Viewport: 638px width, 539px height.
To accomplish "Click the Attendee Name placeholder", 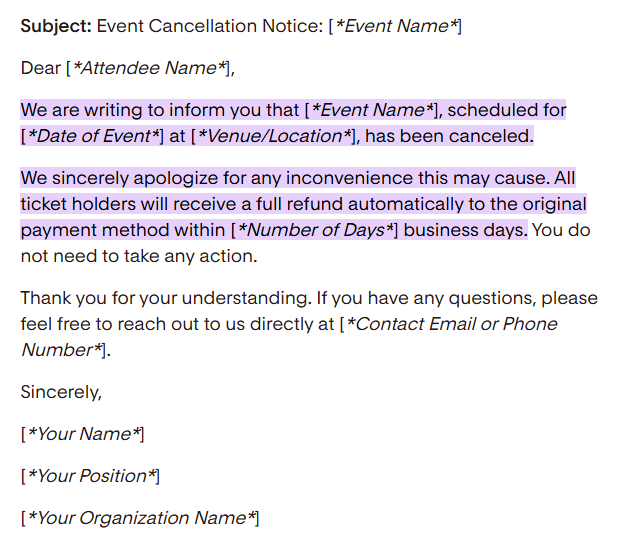I will click(x=148, y=68).
